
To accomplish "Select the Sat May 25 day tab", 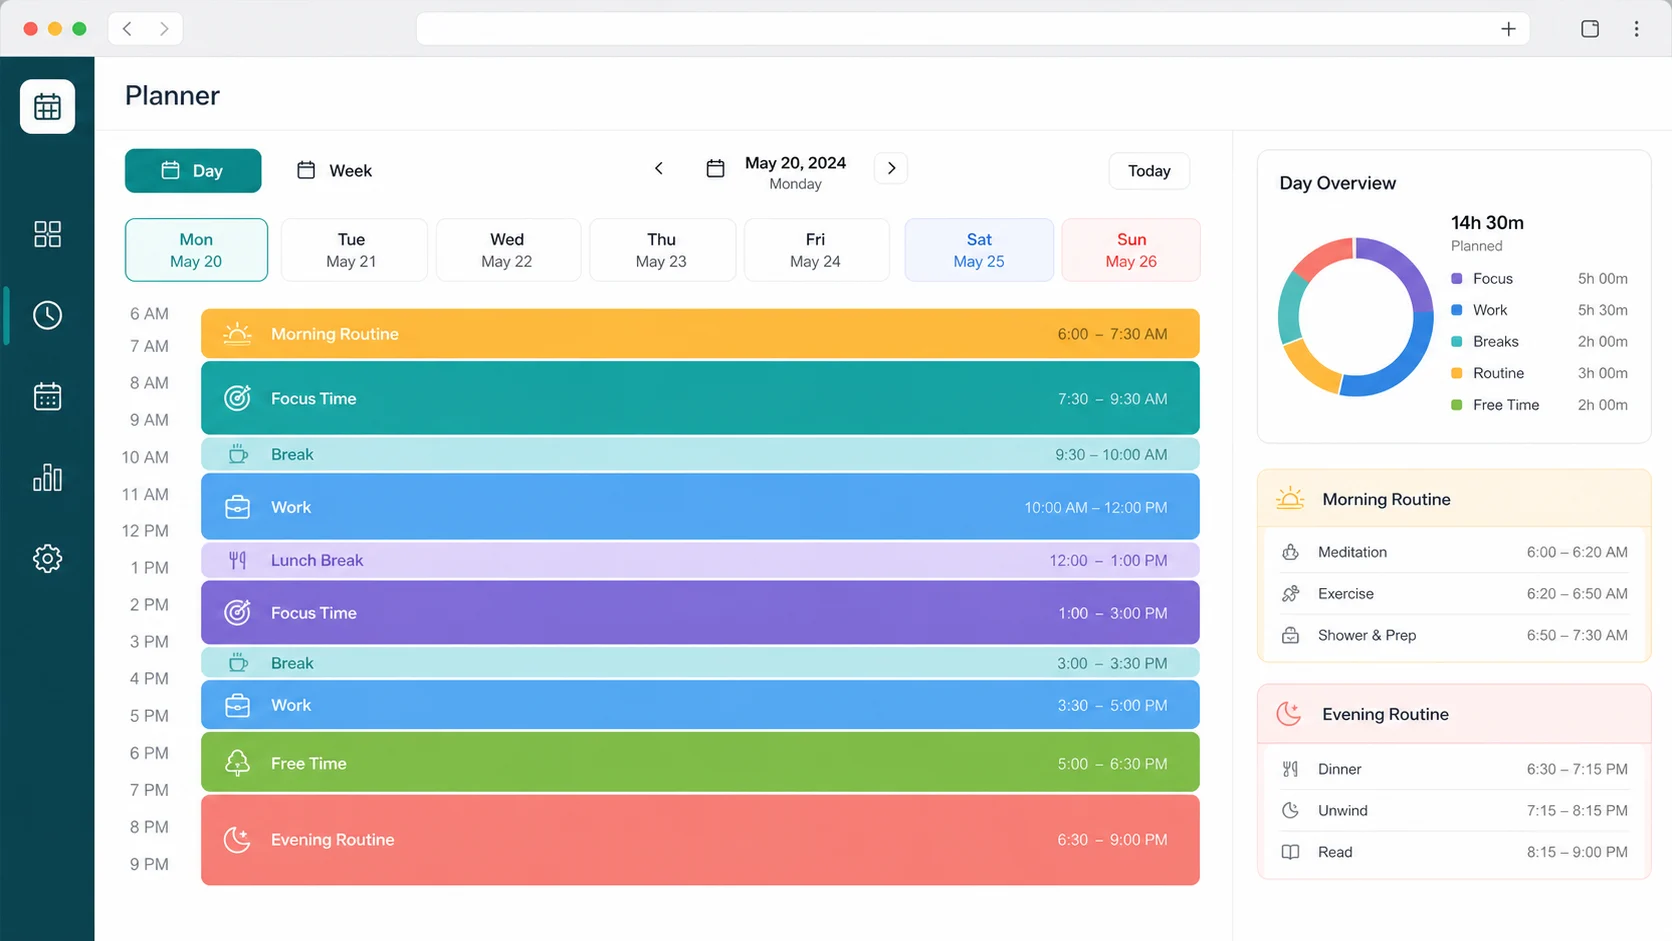I will point(979,250).
